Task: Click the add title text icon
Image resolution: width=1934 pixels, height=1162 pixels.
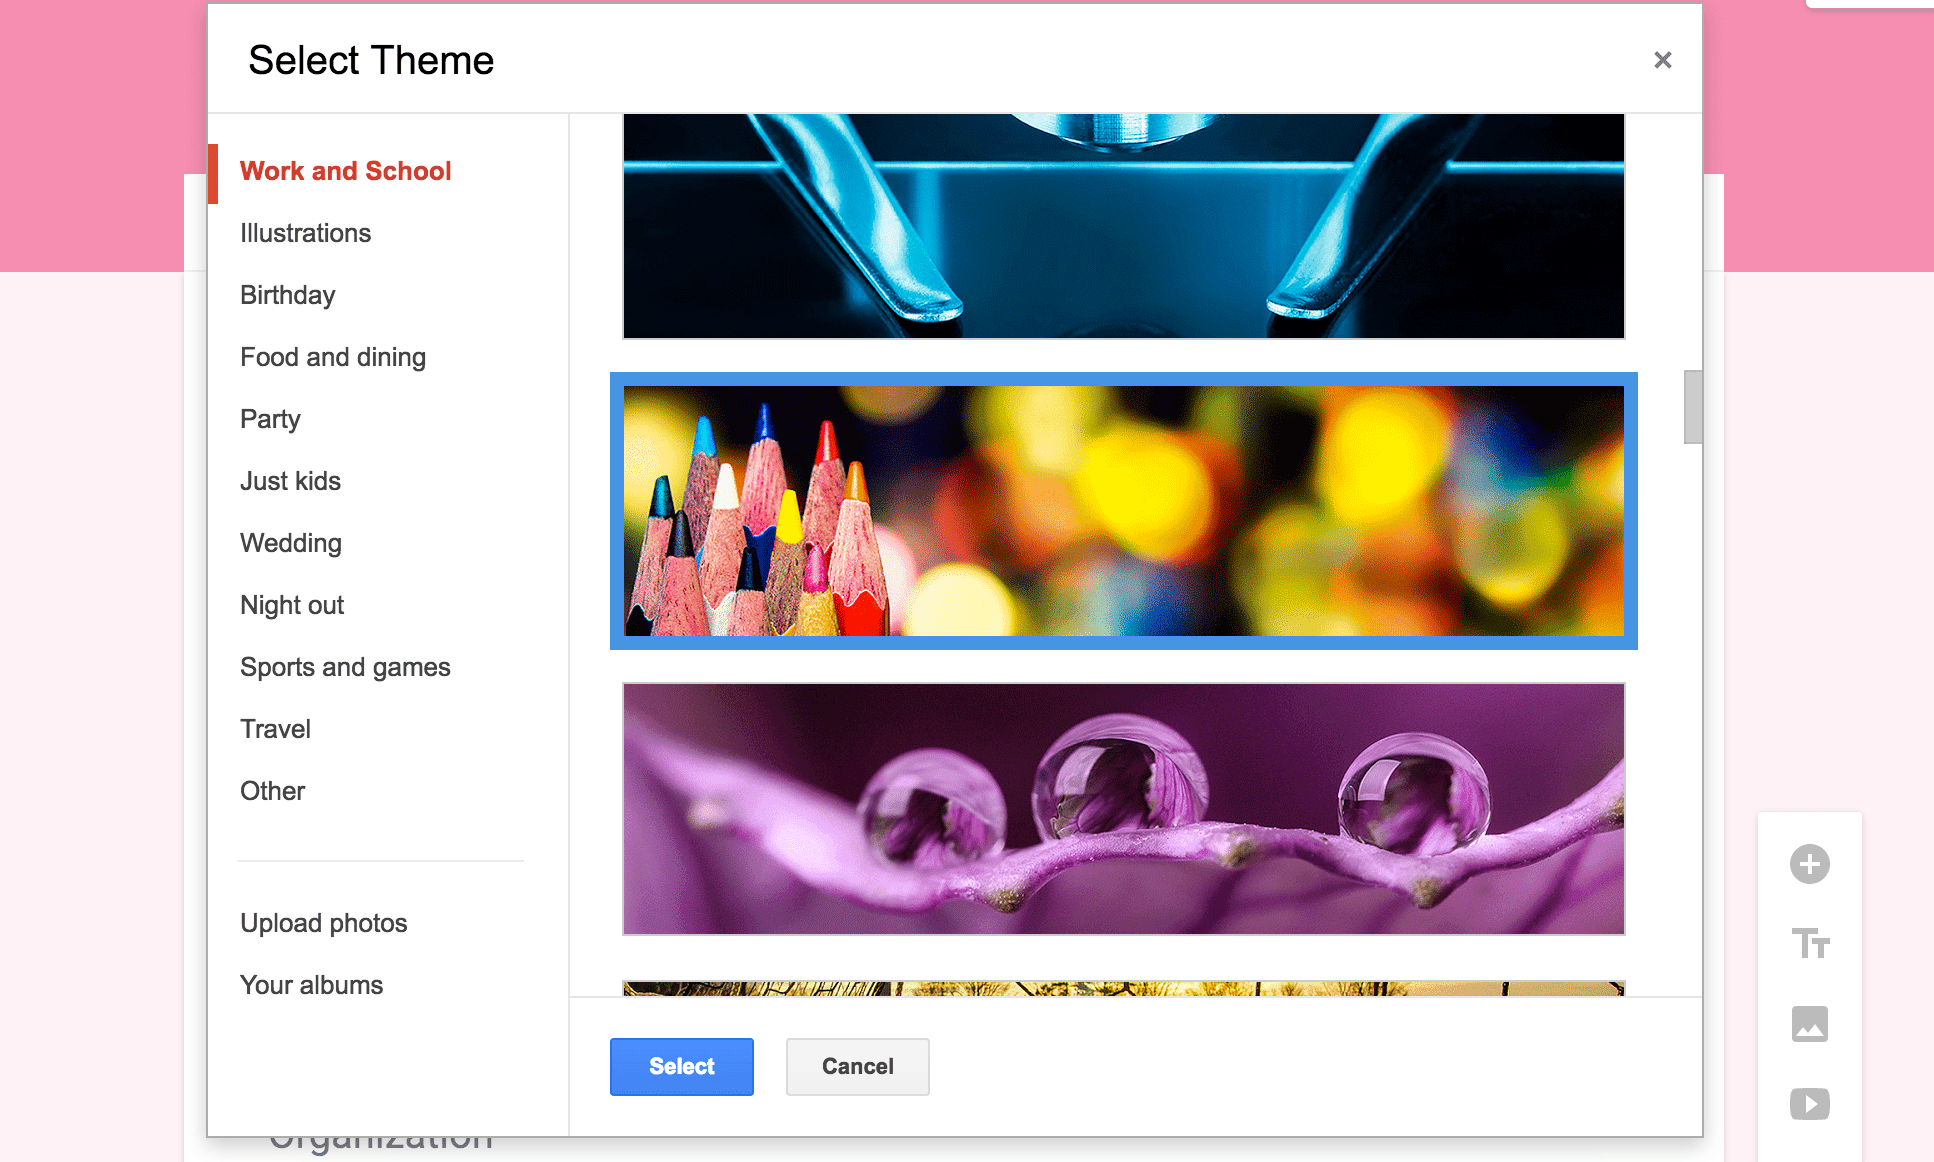Action: pyautogui.click(x=1809, y=943)
